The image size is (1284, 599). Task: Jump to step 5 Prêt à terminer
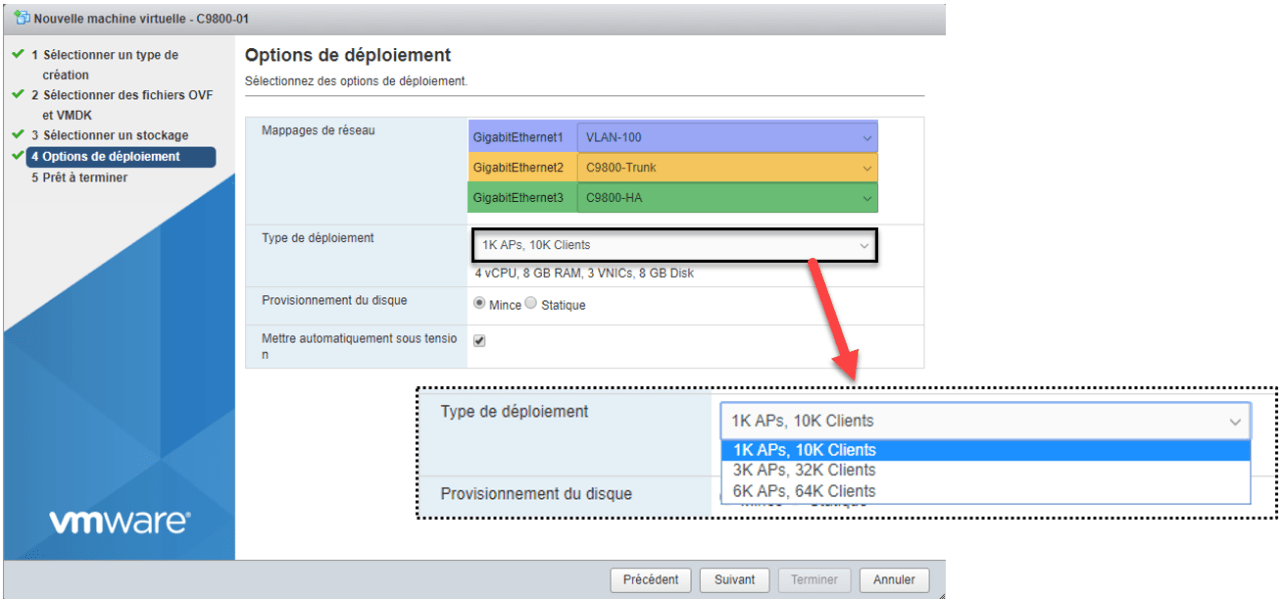(x=85, y=178)
